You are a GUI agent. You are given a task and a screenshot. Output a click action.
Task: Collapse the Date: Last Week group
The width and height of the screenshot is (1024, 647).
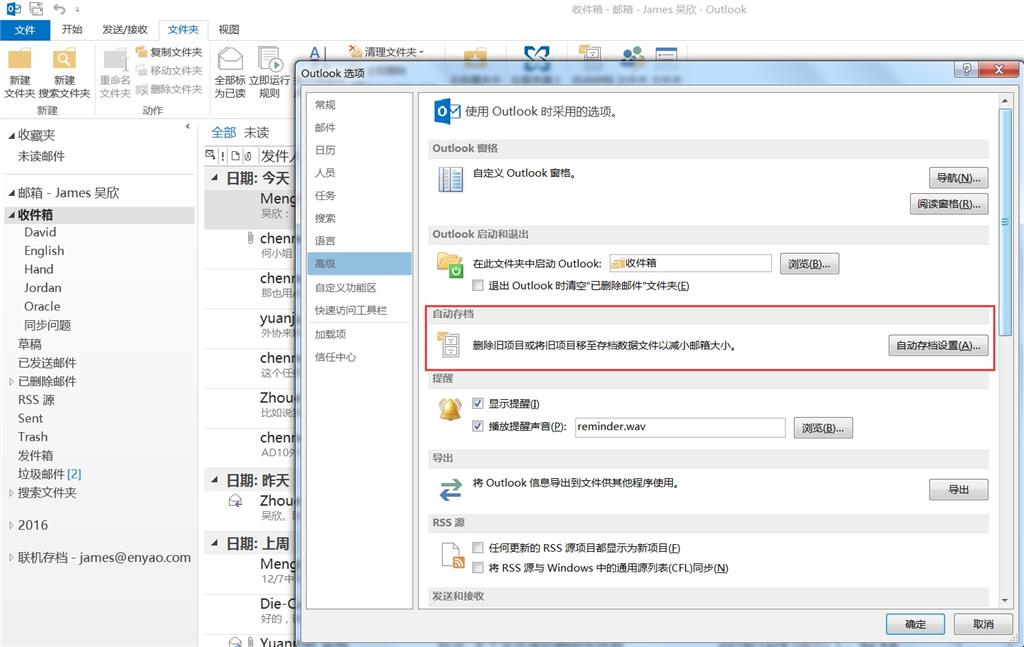(x=214, y=543)
